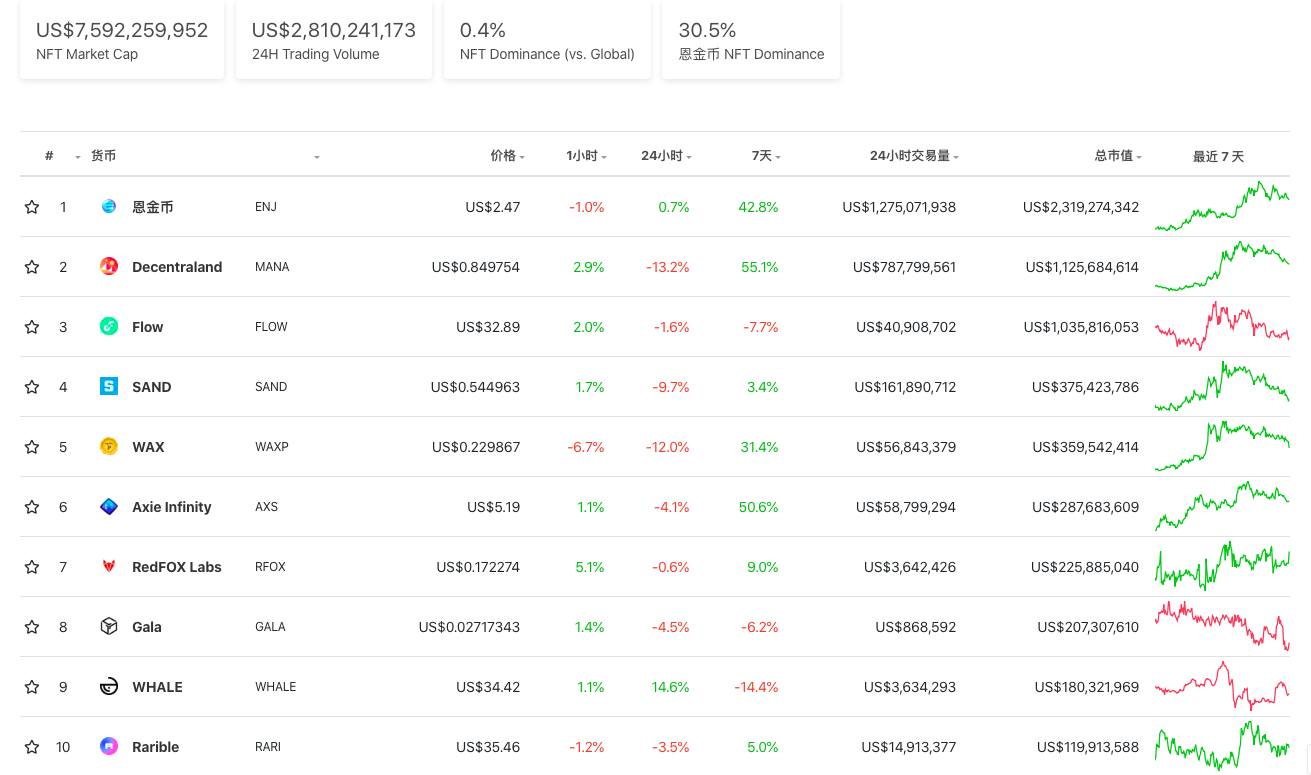Screen dimensions: 1311x775
Task: Open the Rarible coin page
Action: tap(155, 747)
